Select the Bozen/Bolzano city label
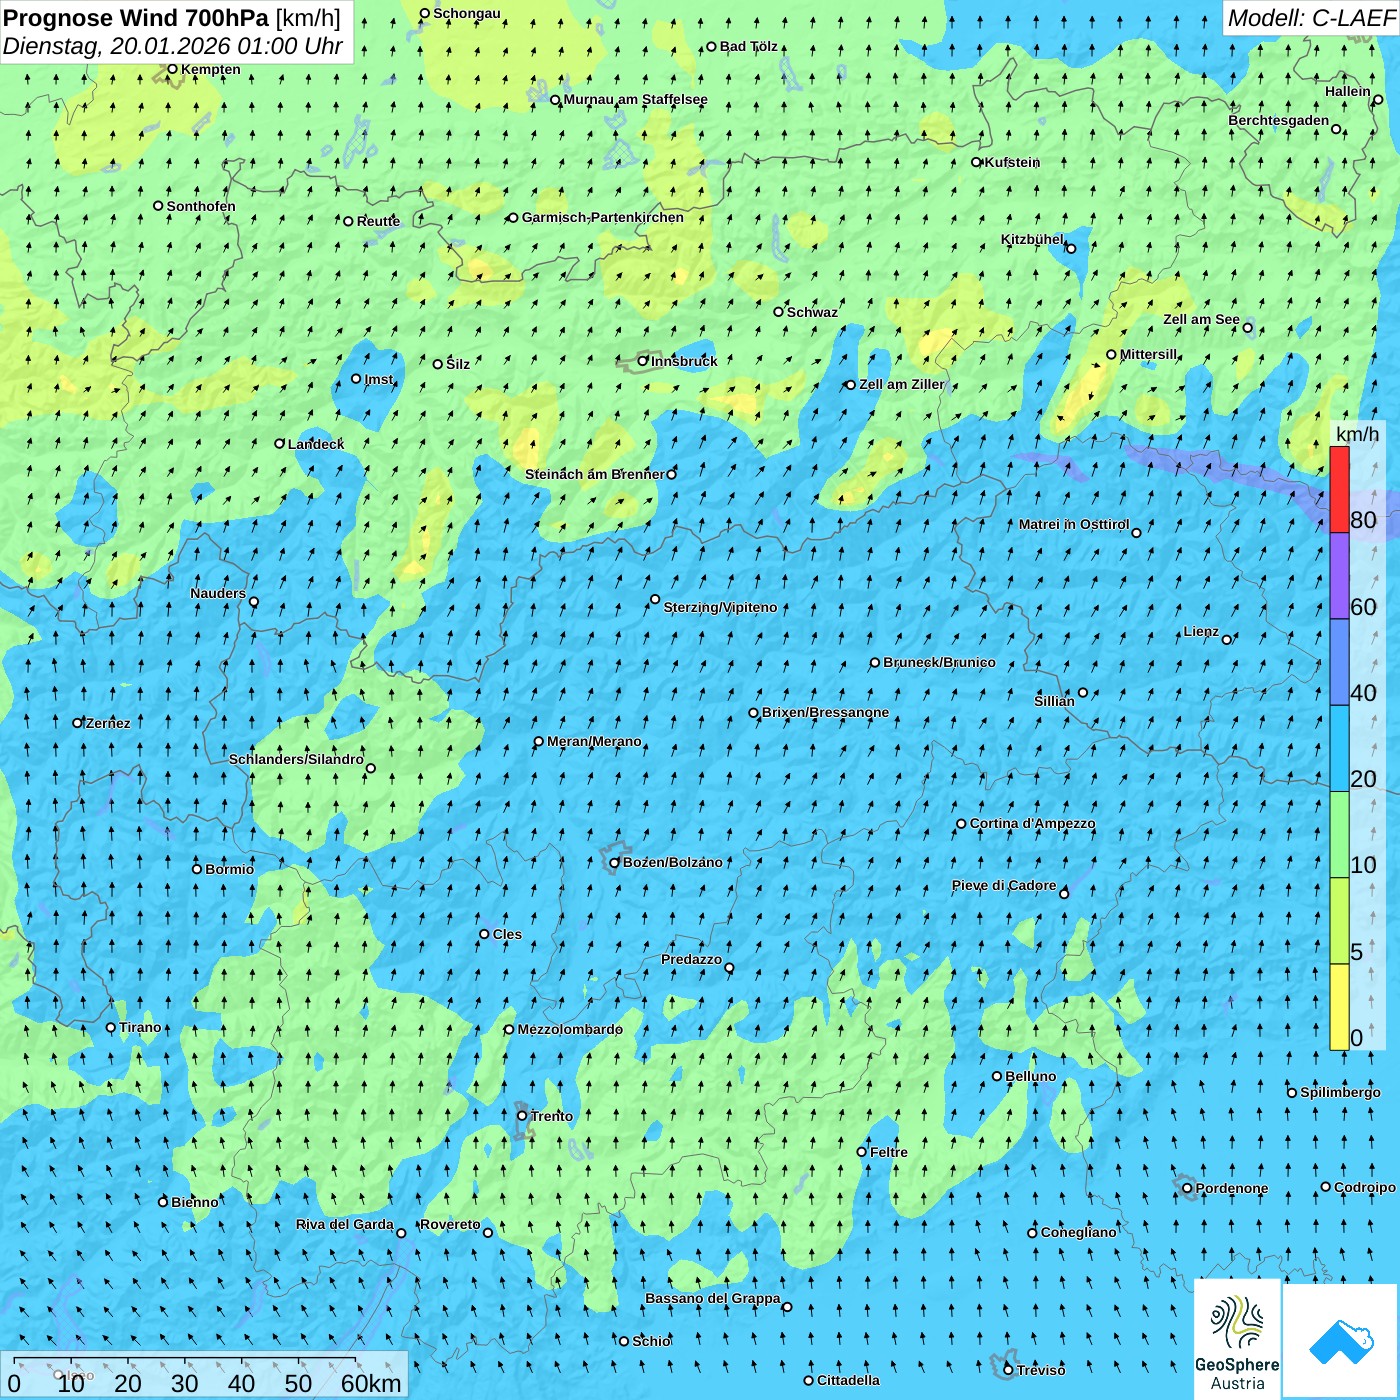1400x1400 pixels. coord(672,862)
